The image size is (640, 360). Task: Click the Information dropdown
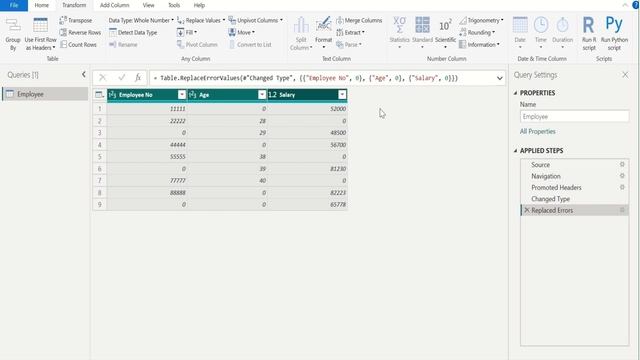pos(479,44)
